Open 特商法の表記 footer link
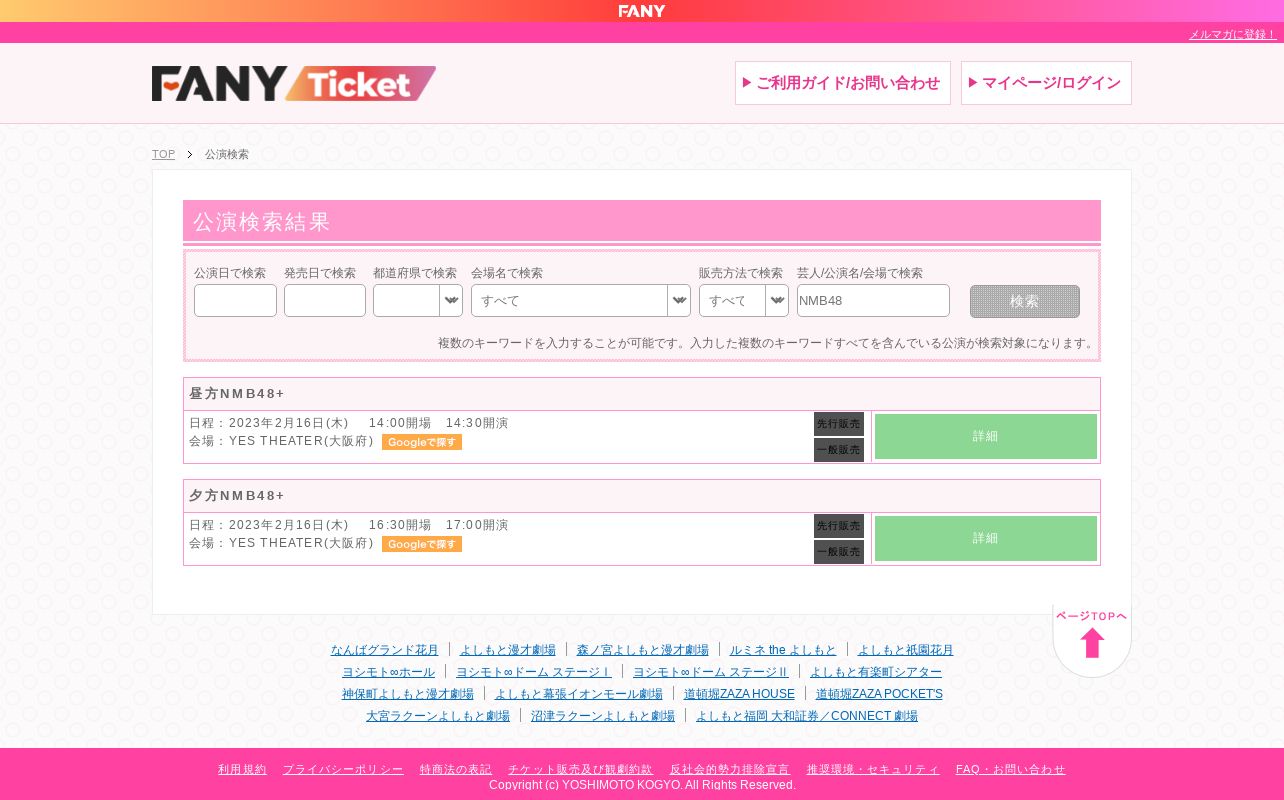The image size is (1284, 800). [456, 769]
